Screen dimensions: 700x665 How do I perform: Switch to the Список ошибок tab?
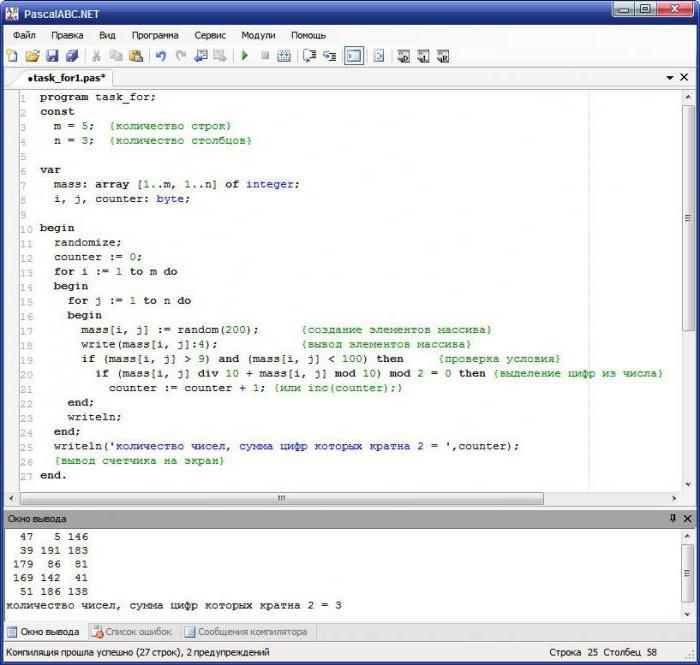132,632
